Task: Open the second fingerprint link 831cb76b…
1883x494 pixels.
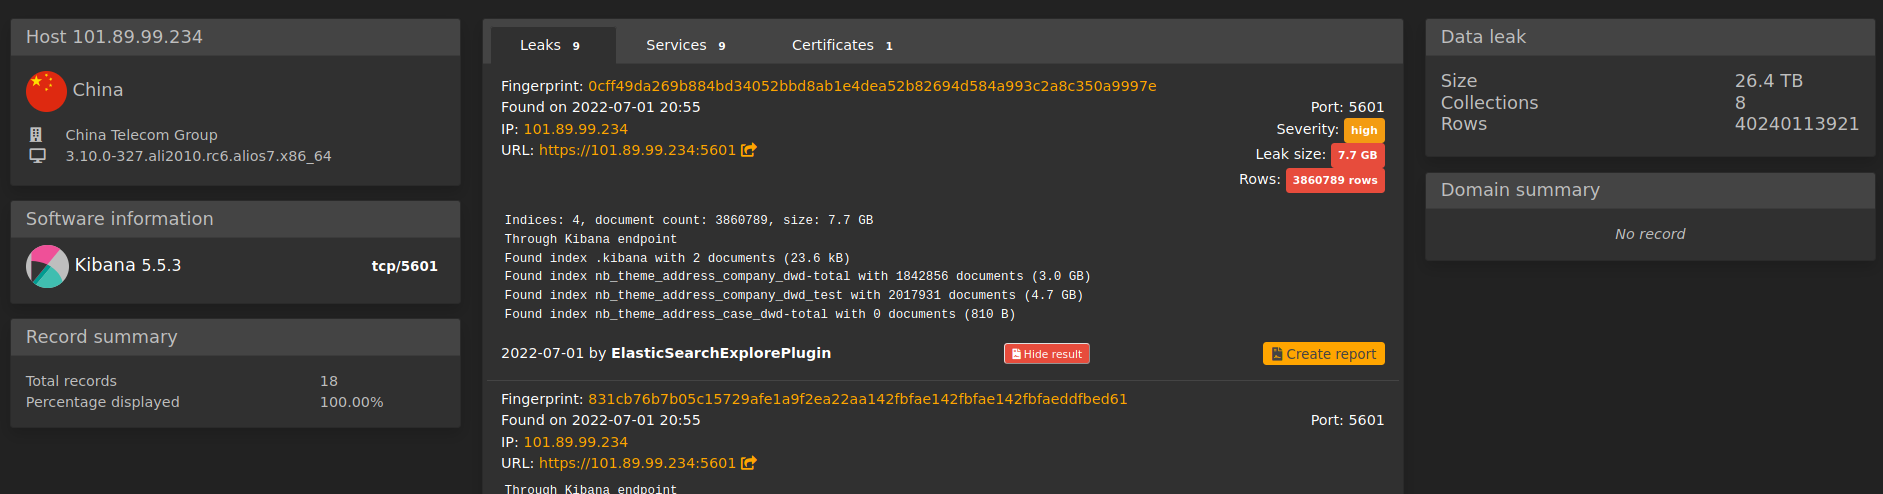Action: (857, 399)
